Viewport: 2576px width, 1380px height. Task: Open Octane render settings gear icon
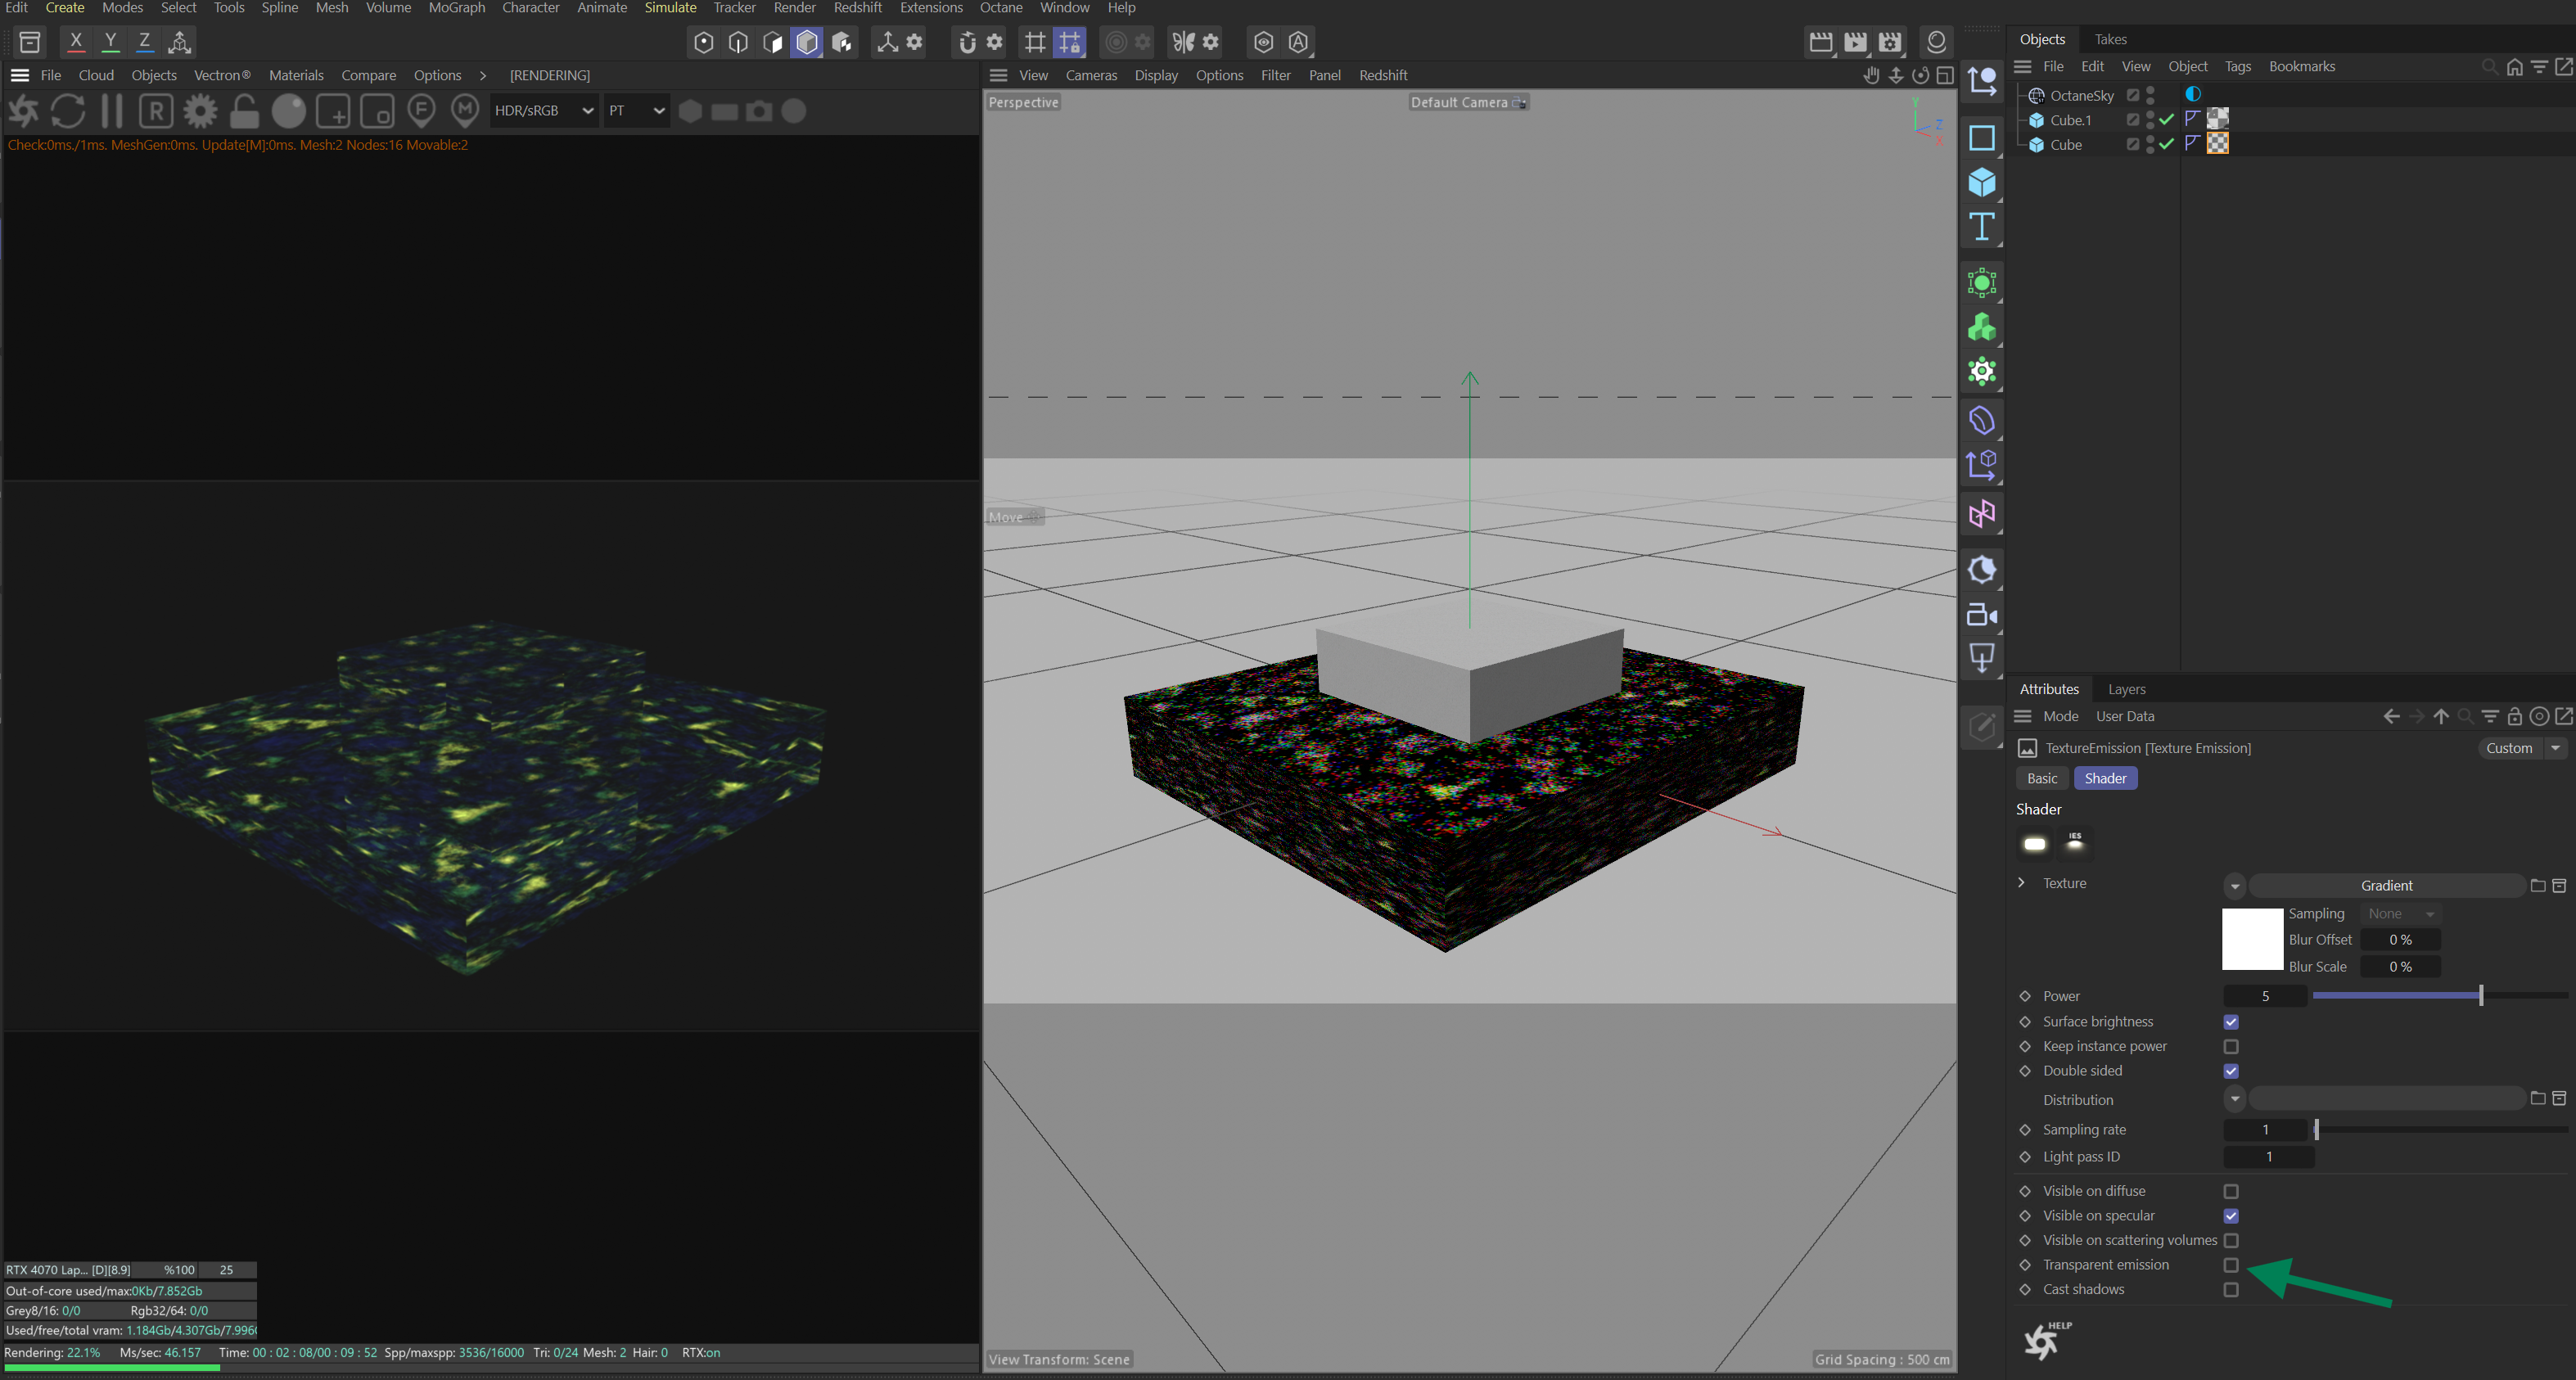(200, 111)
